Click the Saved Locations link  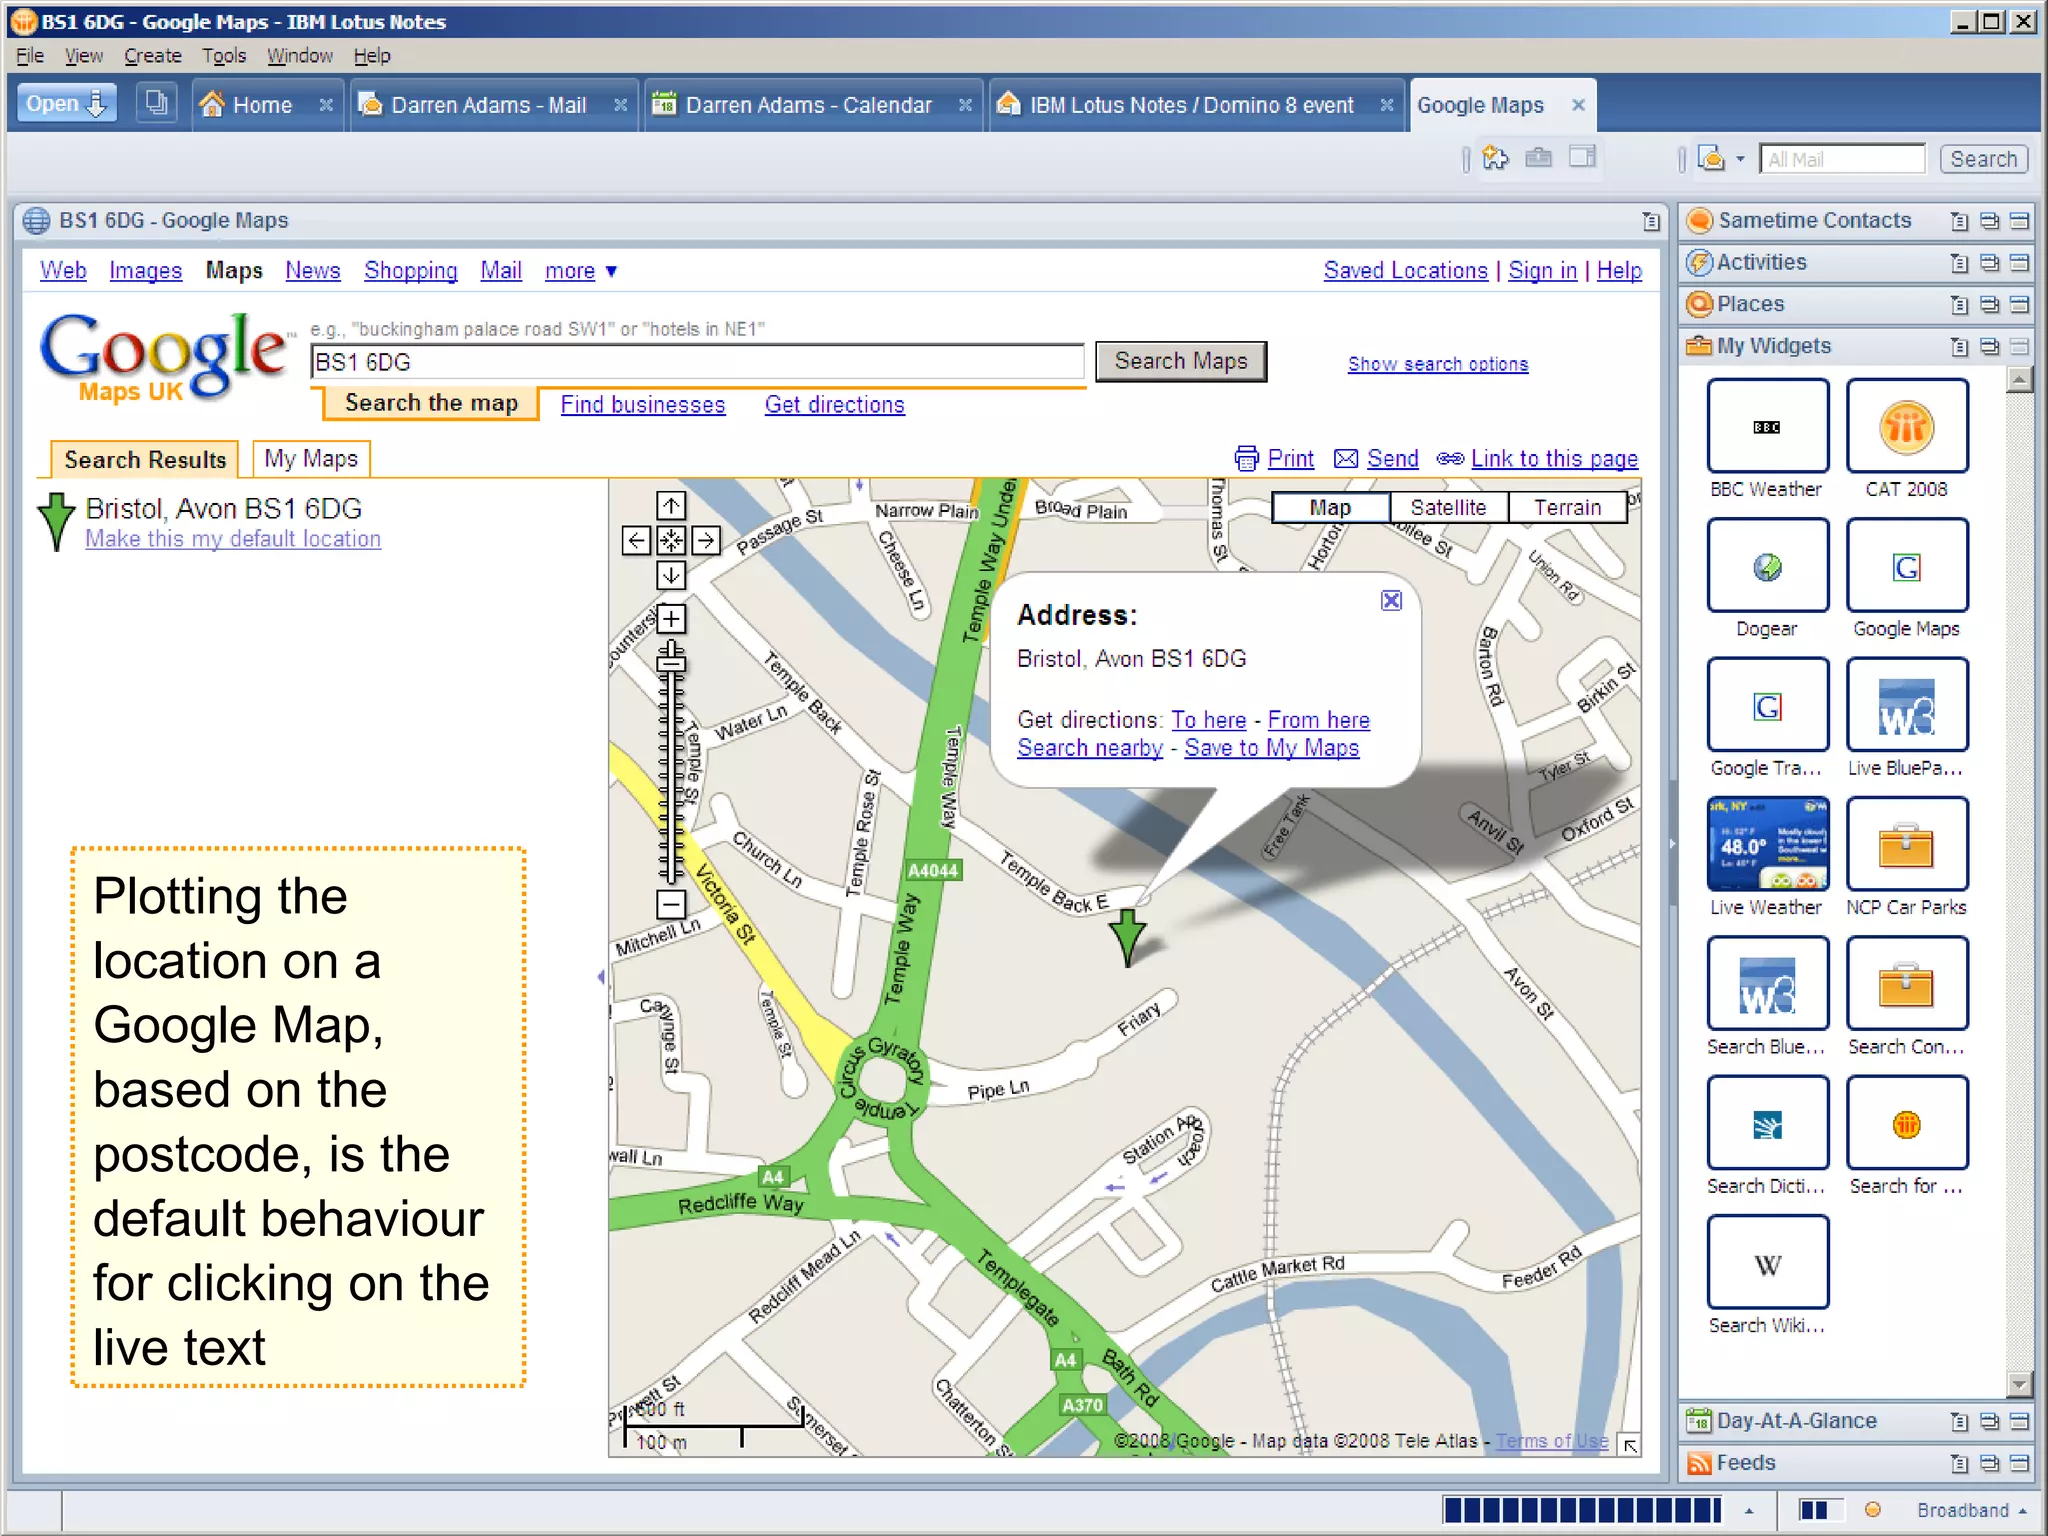click(1405, 271)
